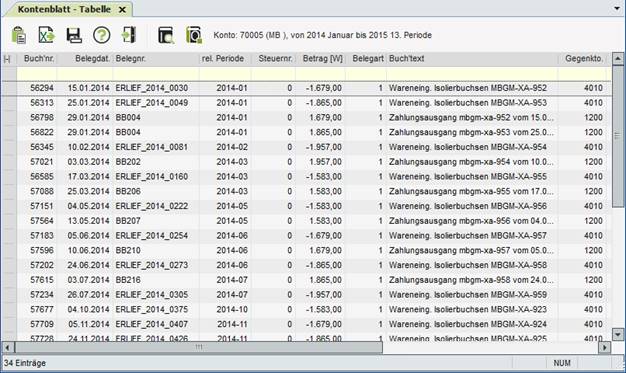The height and width of the screenshot is (373, 626).
Task: Click the floppy disk save icon
Action: [x=74, y=35]
